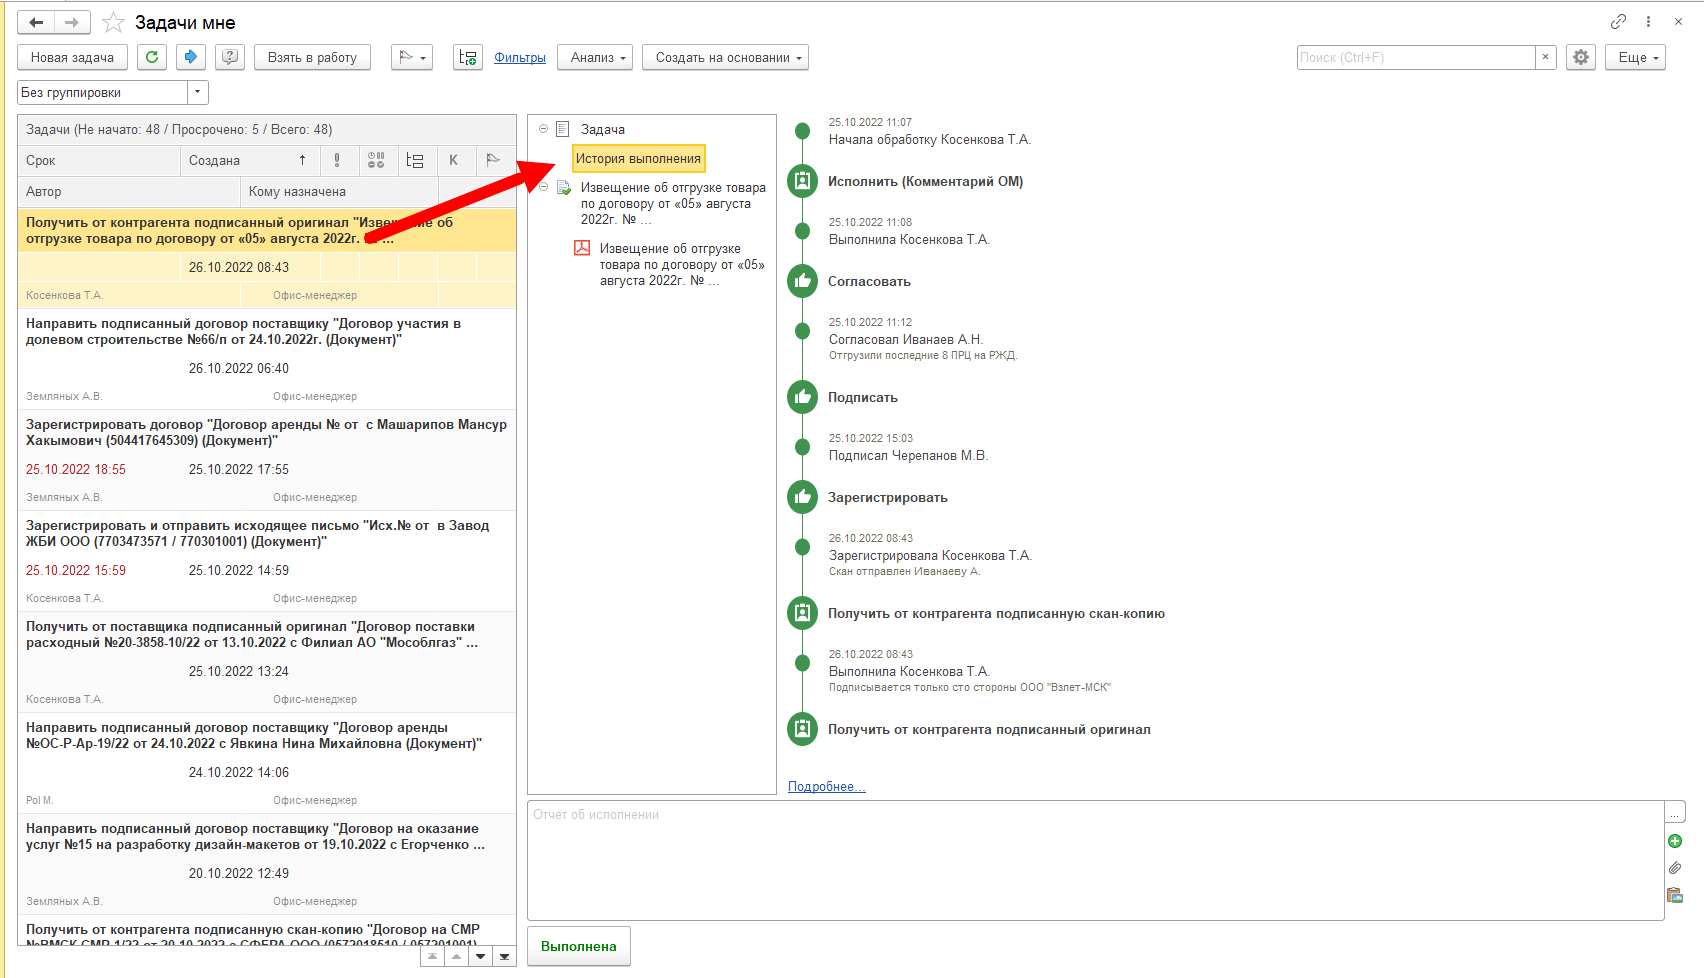Viewport: 1704px width, 978px height.
Task: Select task Зарегистрировать договор Договор аренды Машарипов
Action: click(x=267, y=460)
